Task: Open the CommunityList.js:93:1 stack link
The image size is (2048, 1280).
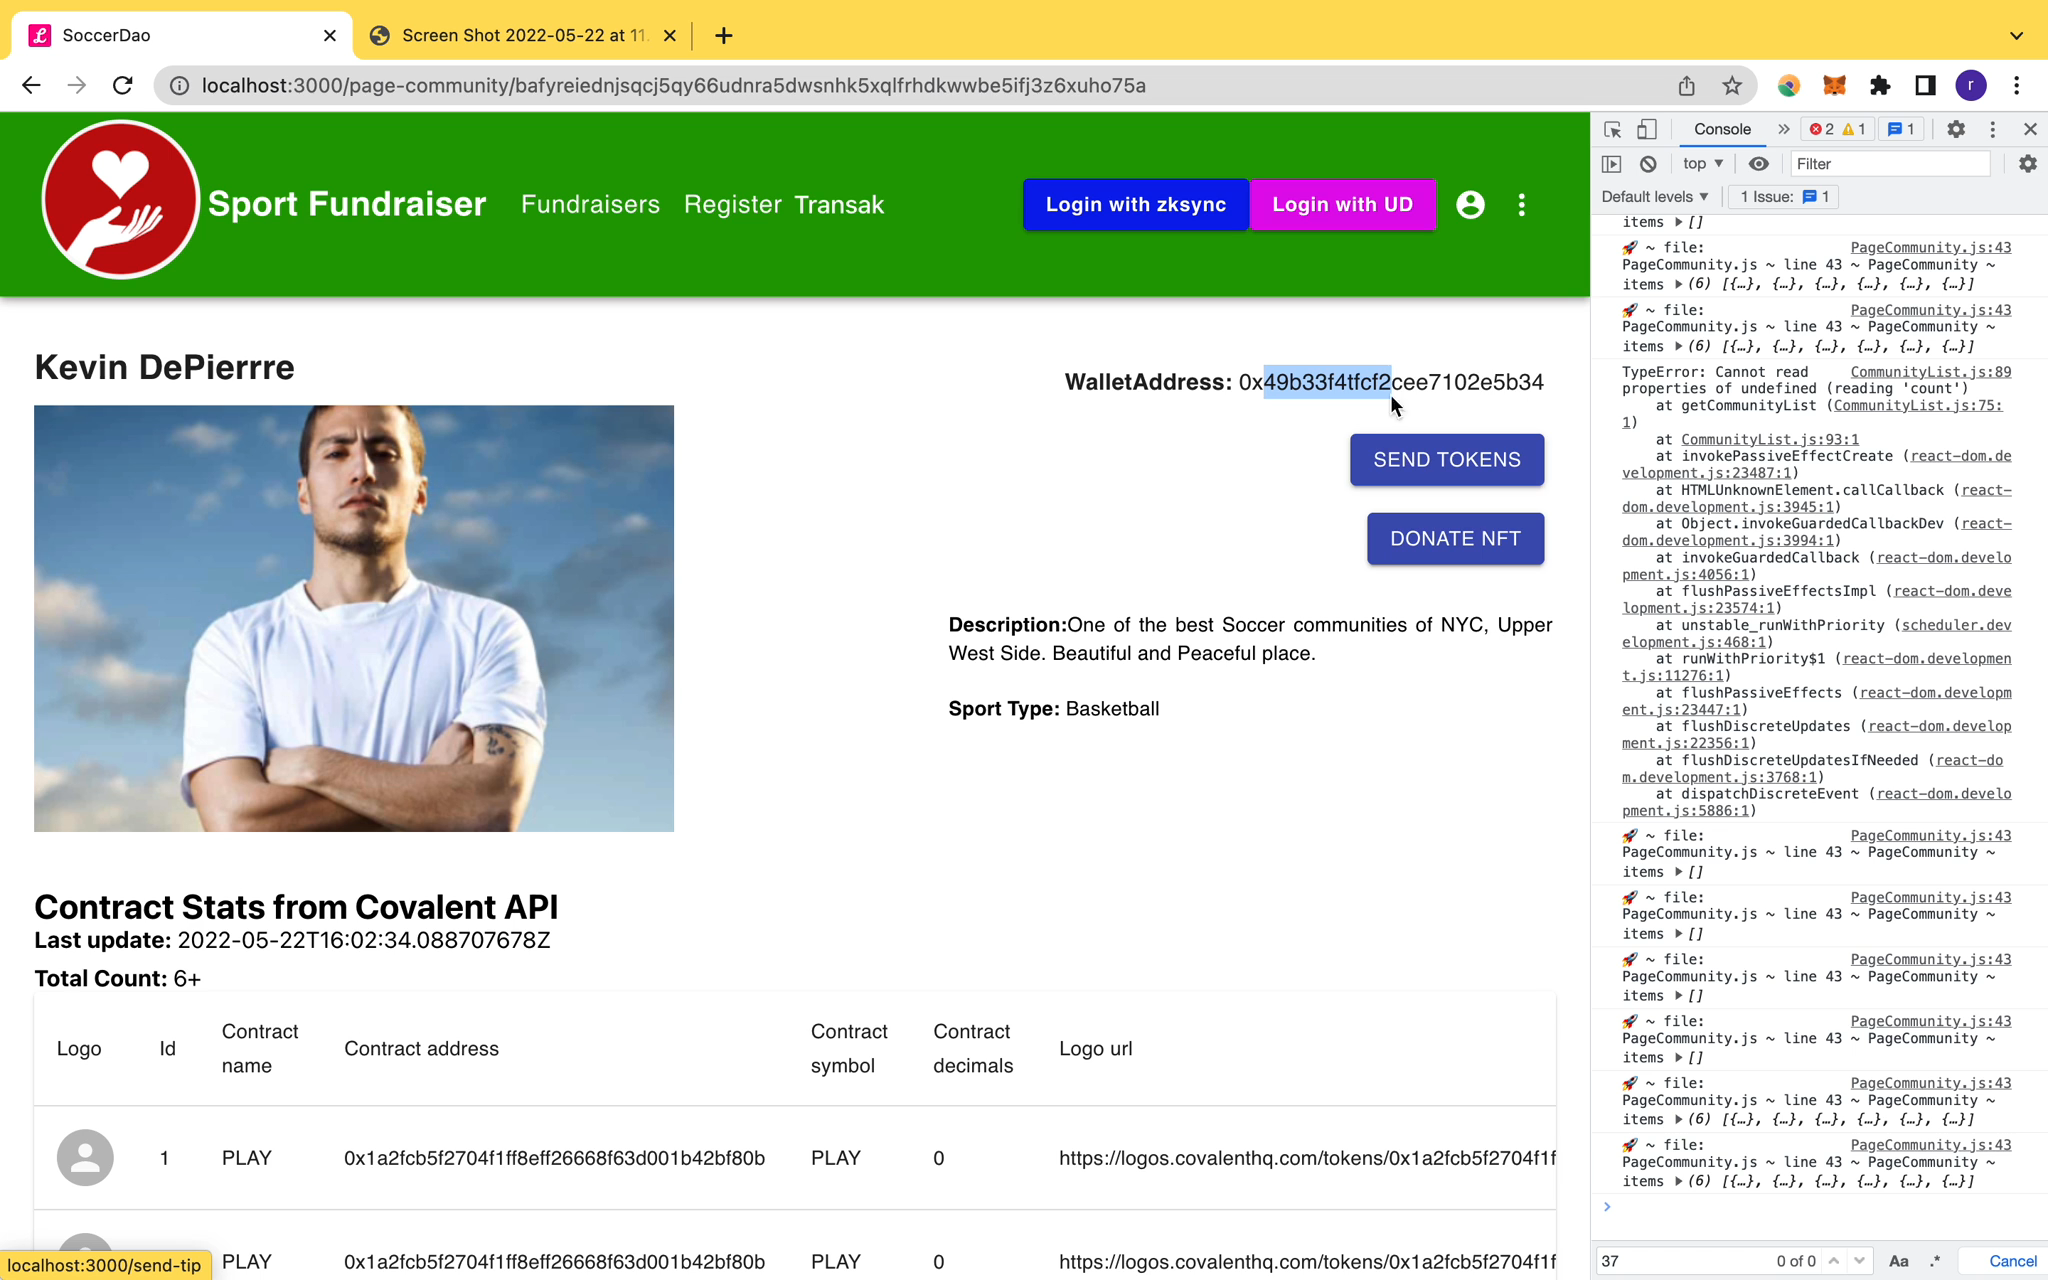Action: coord(1769,440)
